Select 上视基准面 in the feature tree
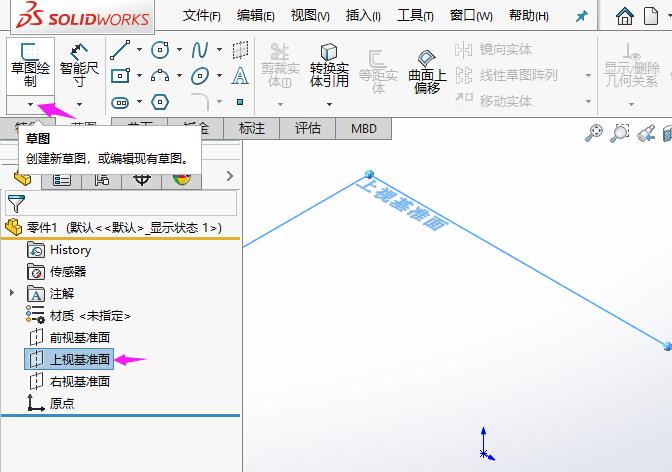Image resolution: width=672 pixels, height=472 pixels. click(x=69, y=359)
